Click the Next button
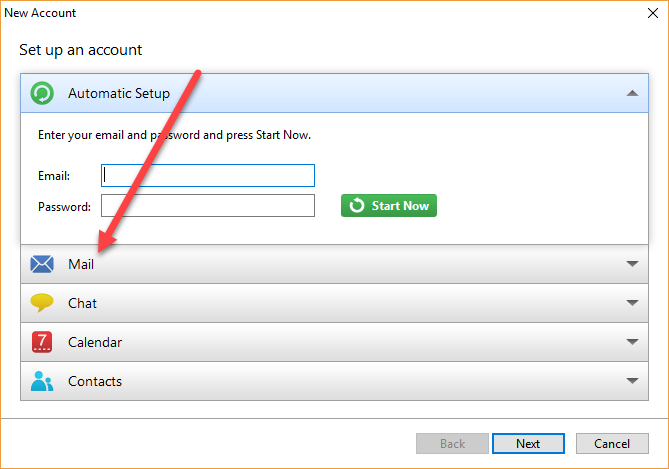 click(x=528, y=444)
